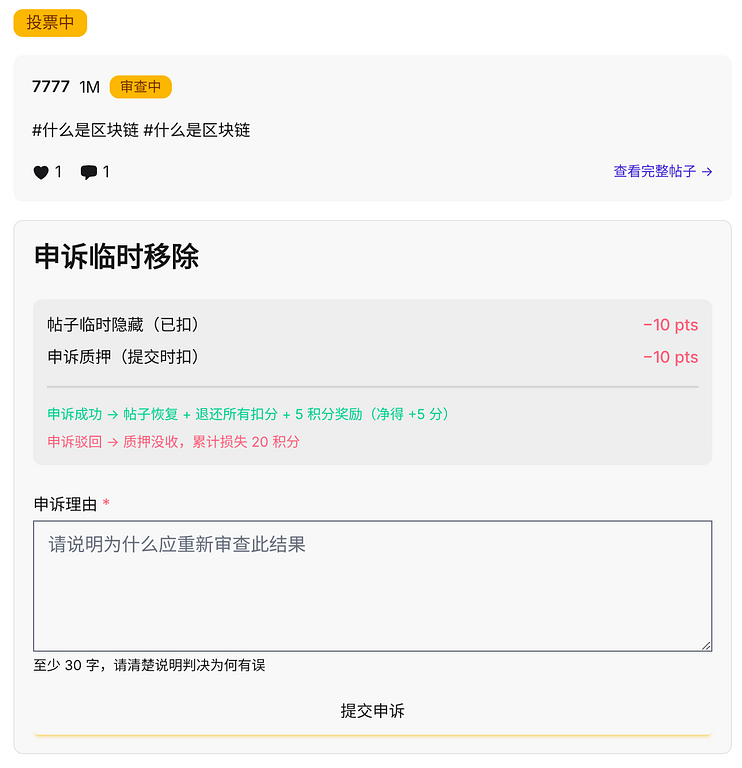Viewport: 742px width, 768px height.
Task: Click the comment count number
Action: 106,172
